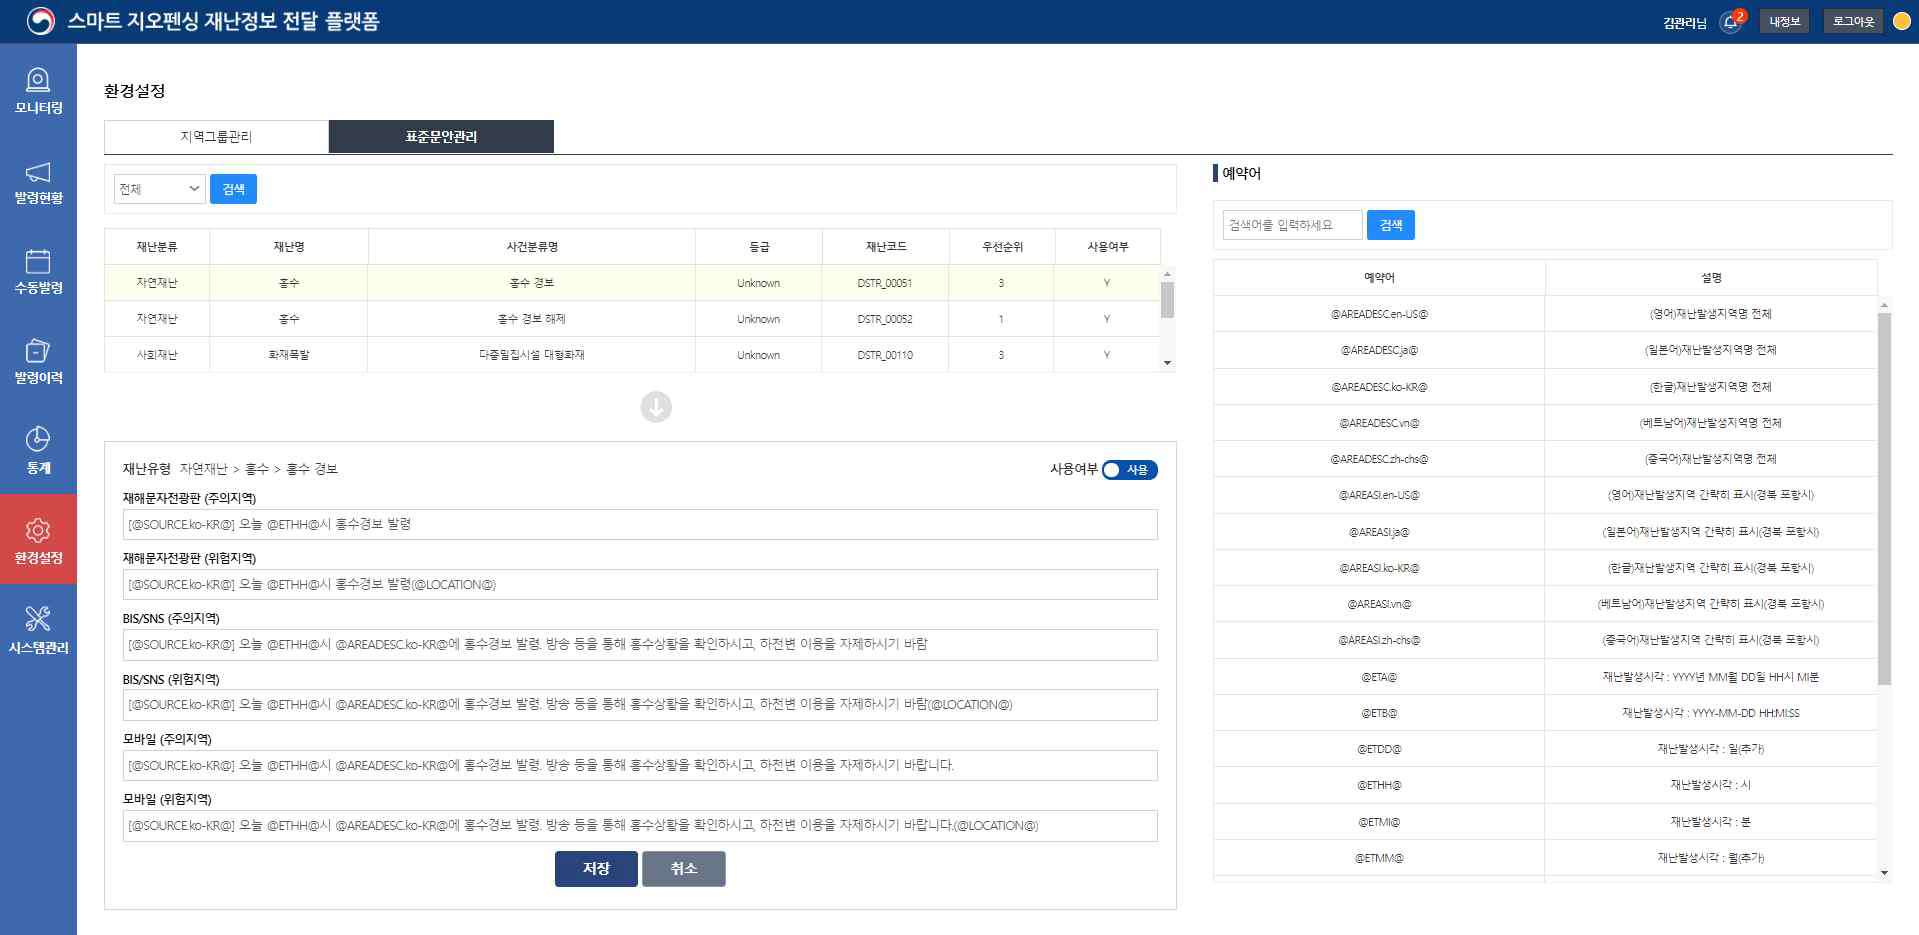Open the 수동발령 calendar icon
Image resolution: width=1919 pixels, height=935 pixels.
click(38, 261)
